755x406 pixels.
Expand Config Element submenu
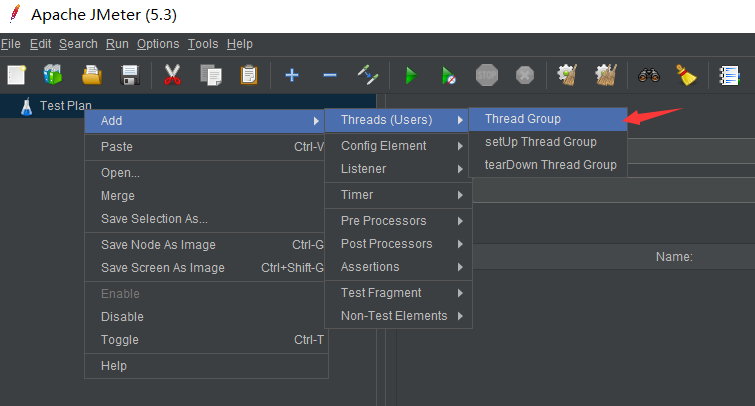click(x=397, y=146)
